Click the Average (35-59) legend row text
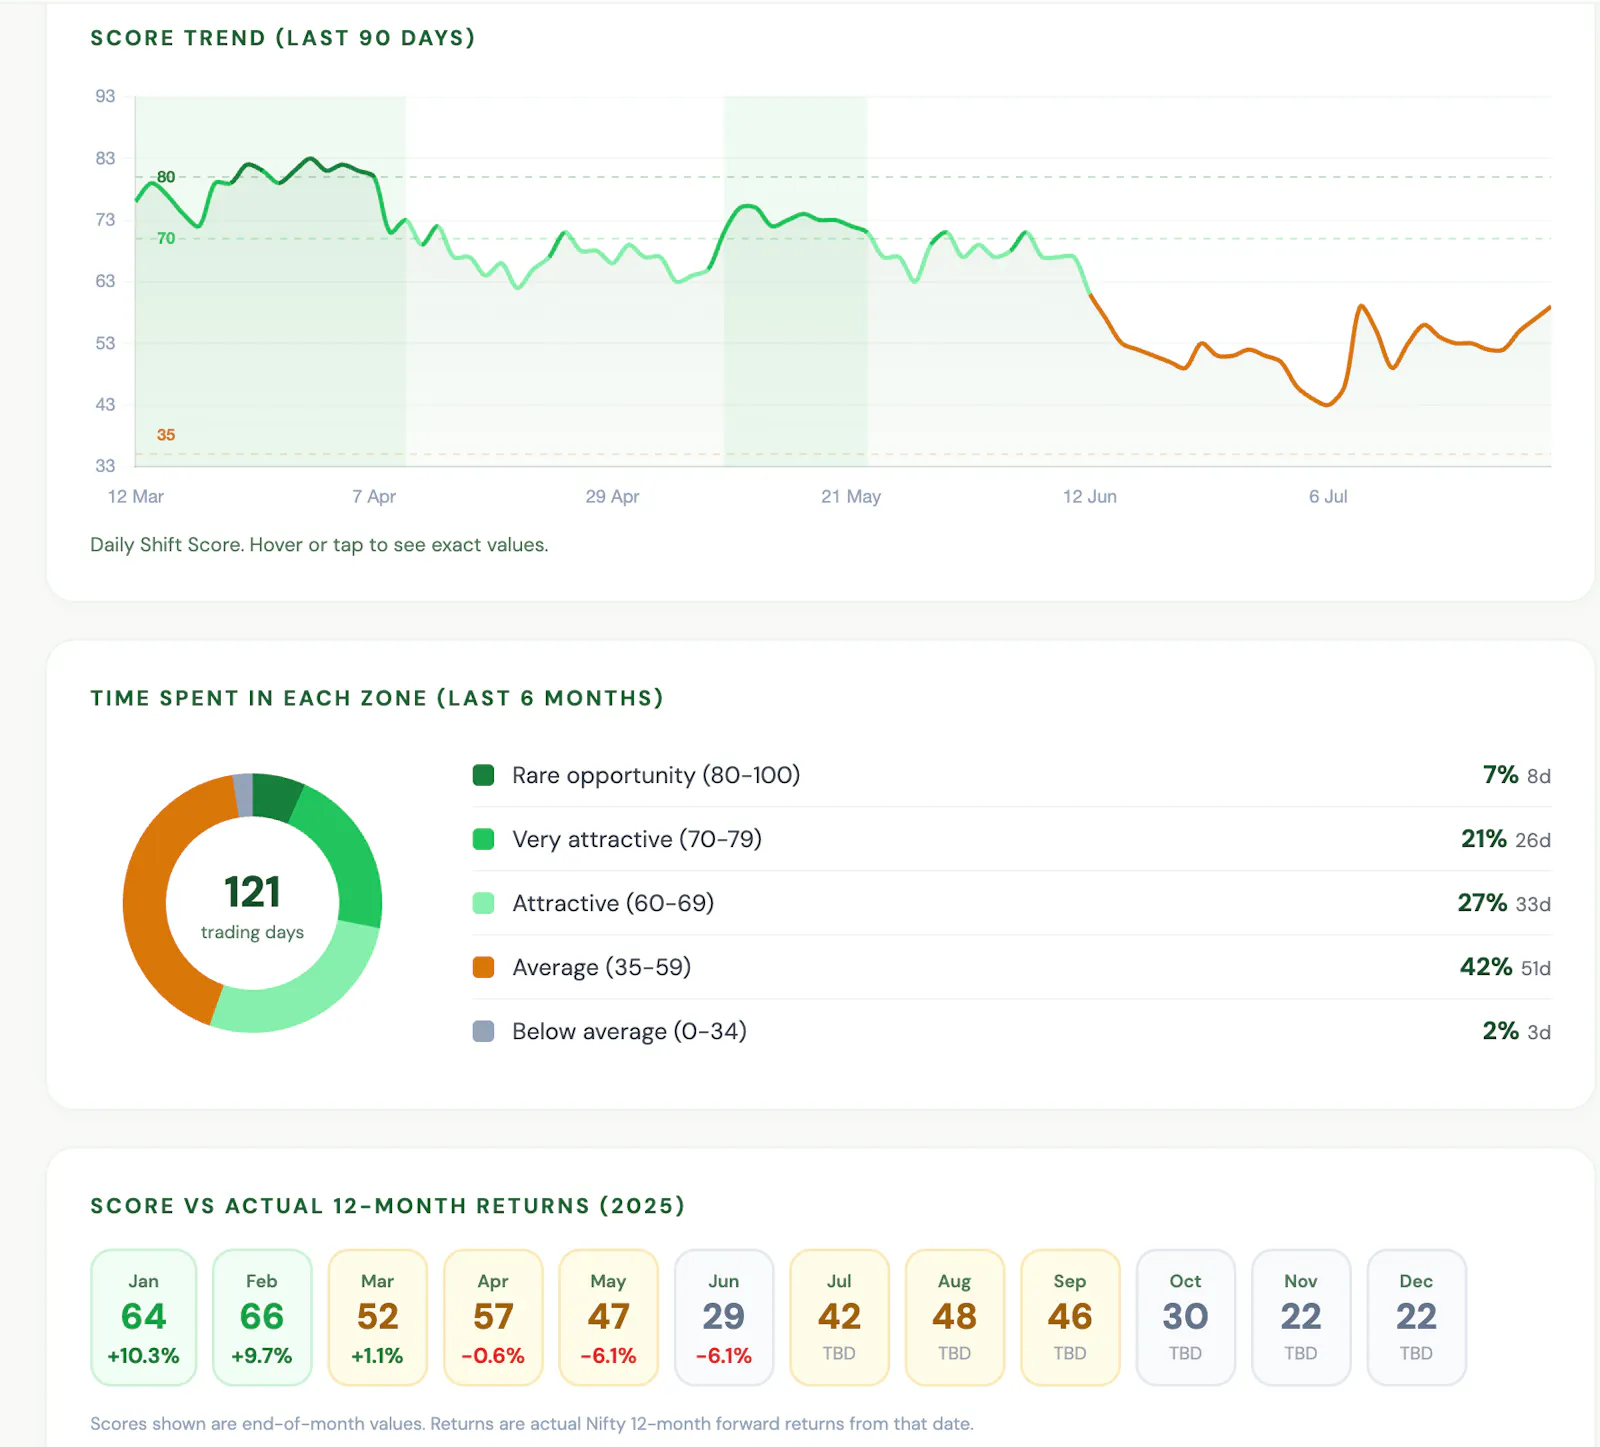 tap(601, 967)
